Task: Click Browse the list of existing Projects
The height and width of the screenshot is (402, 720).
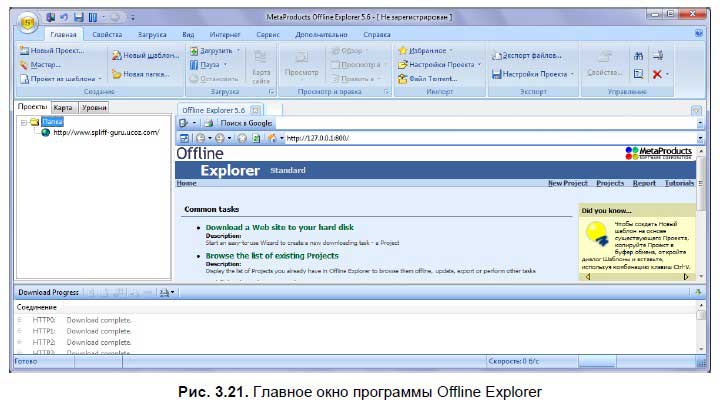Action: (272, 255)
